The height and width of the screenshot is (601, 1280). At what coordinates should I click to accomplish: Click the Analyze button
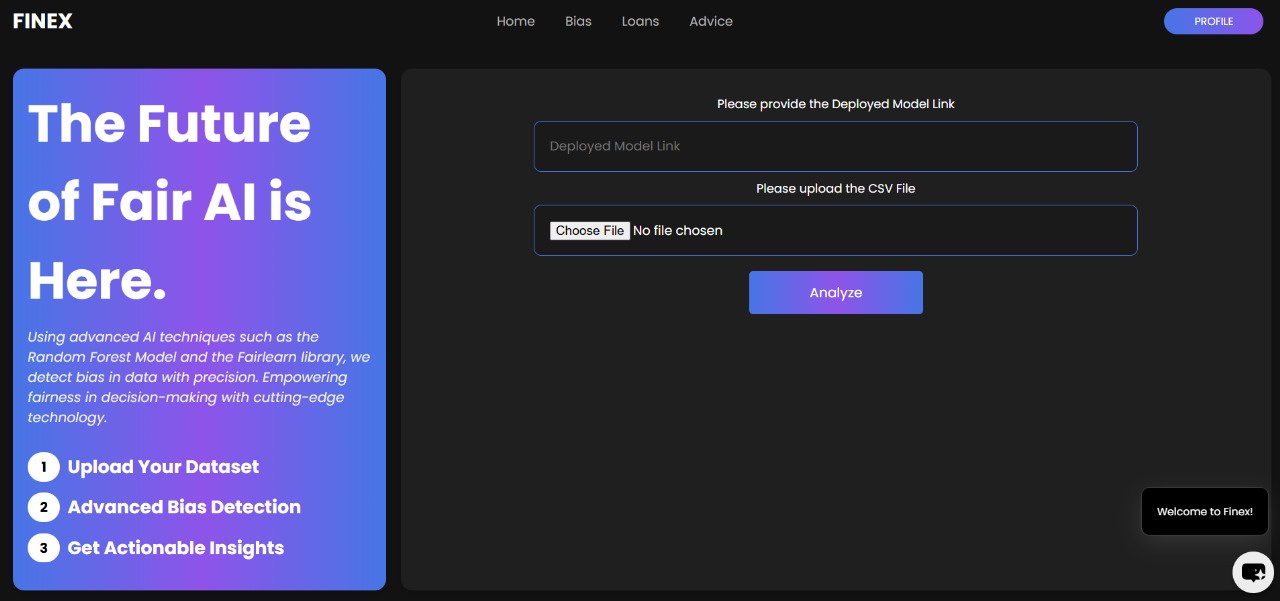tap(835, 292)
